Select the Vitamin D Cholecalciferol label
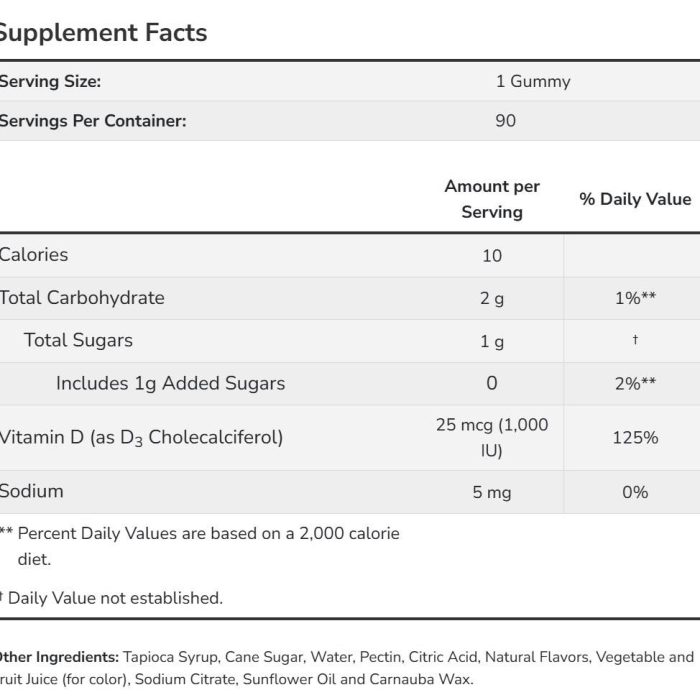700x700 pixels. pyautogui.click(x=141, y=438)
